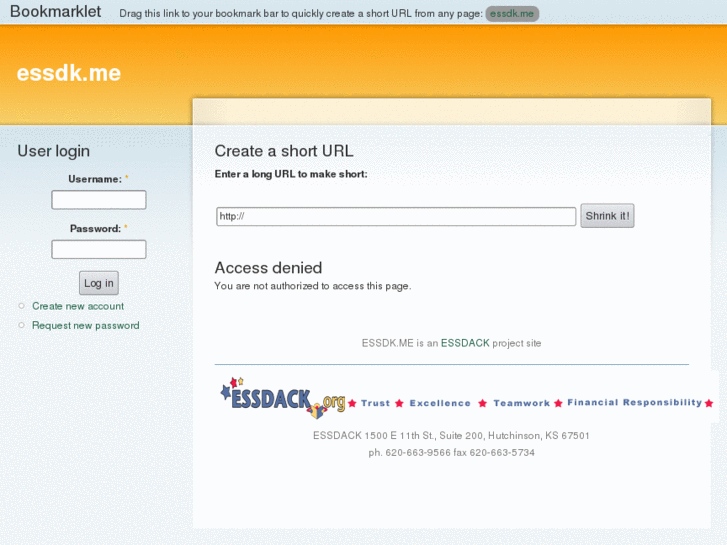Click the Username label
Screen dimensions: 727x545
click(x=95, y=179)
